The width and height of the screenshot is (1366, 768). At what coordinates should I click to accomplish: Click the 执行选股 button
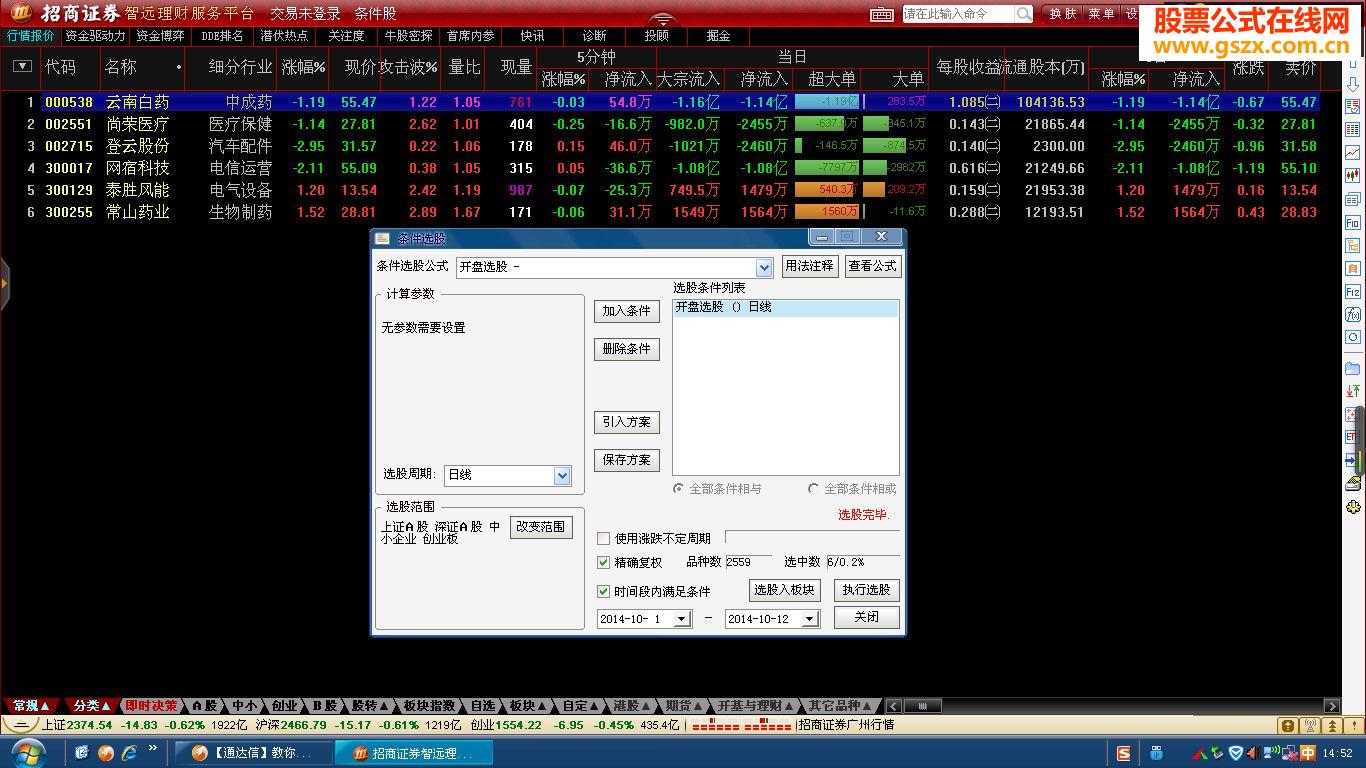[866, 590]
